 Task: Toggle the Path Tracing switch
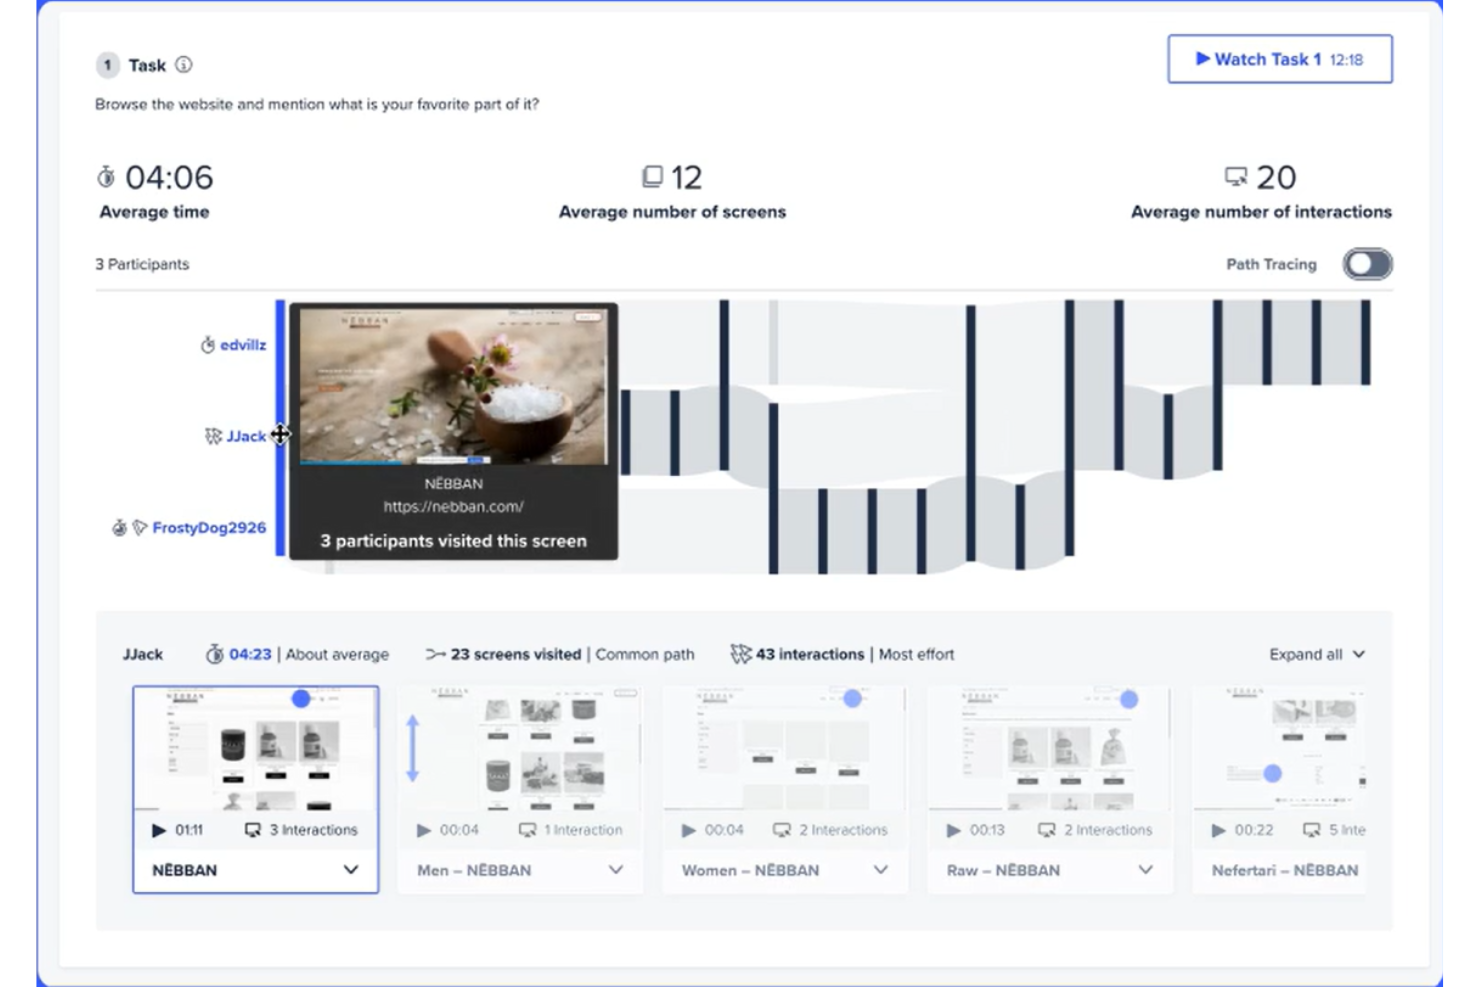(1367, 264)
